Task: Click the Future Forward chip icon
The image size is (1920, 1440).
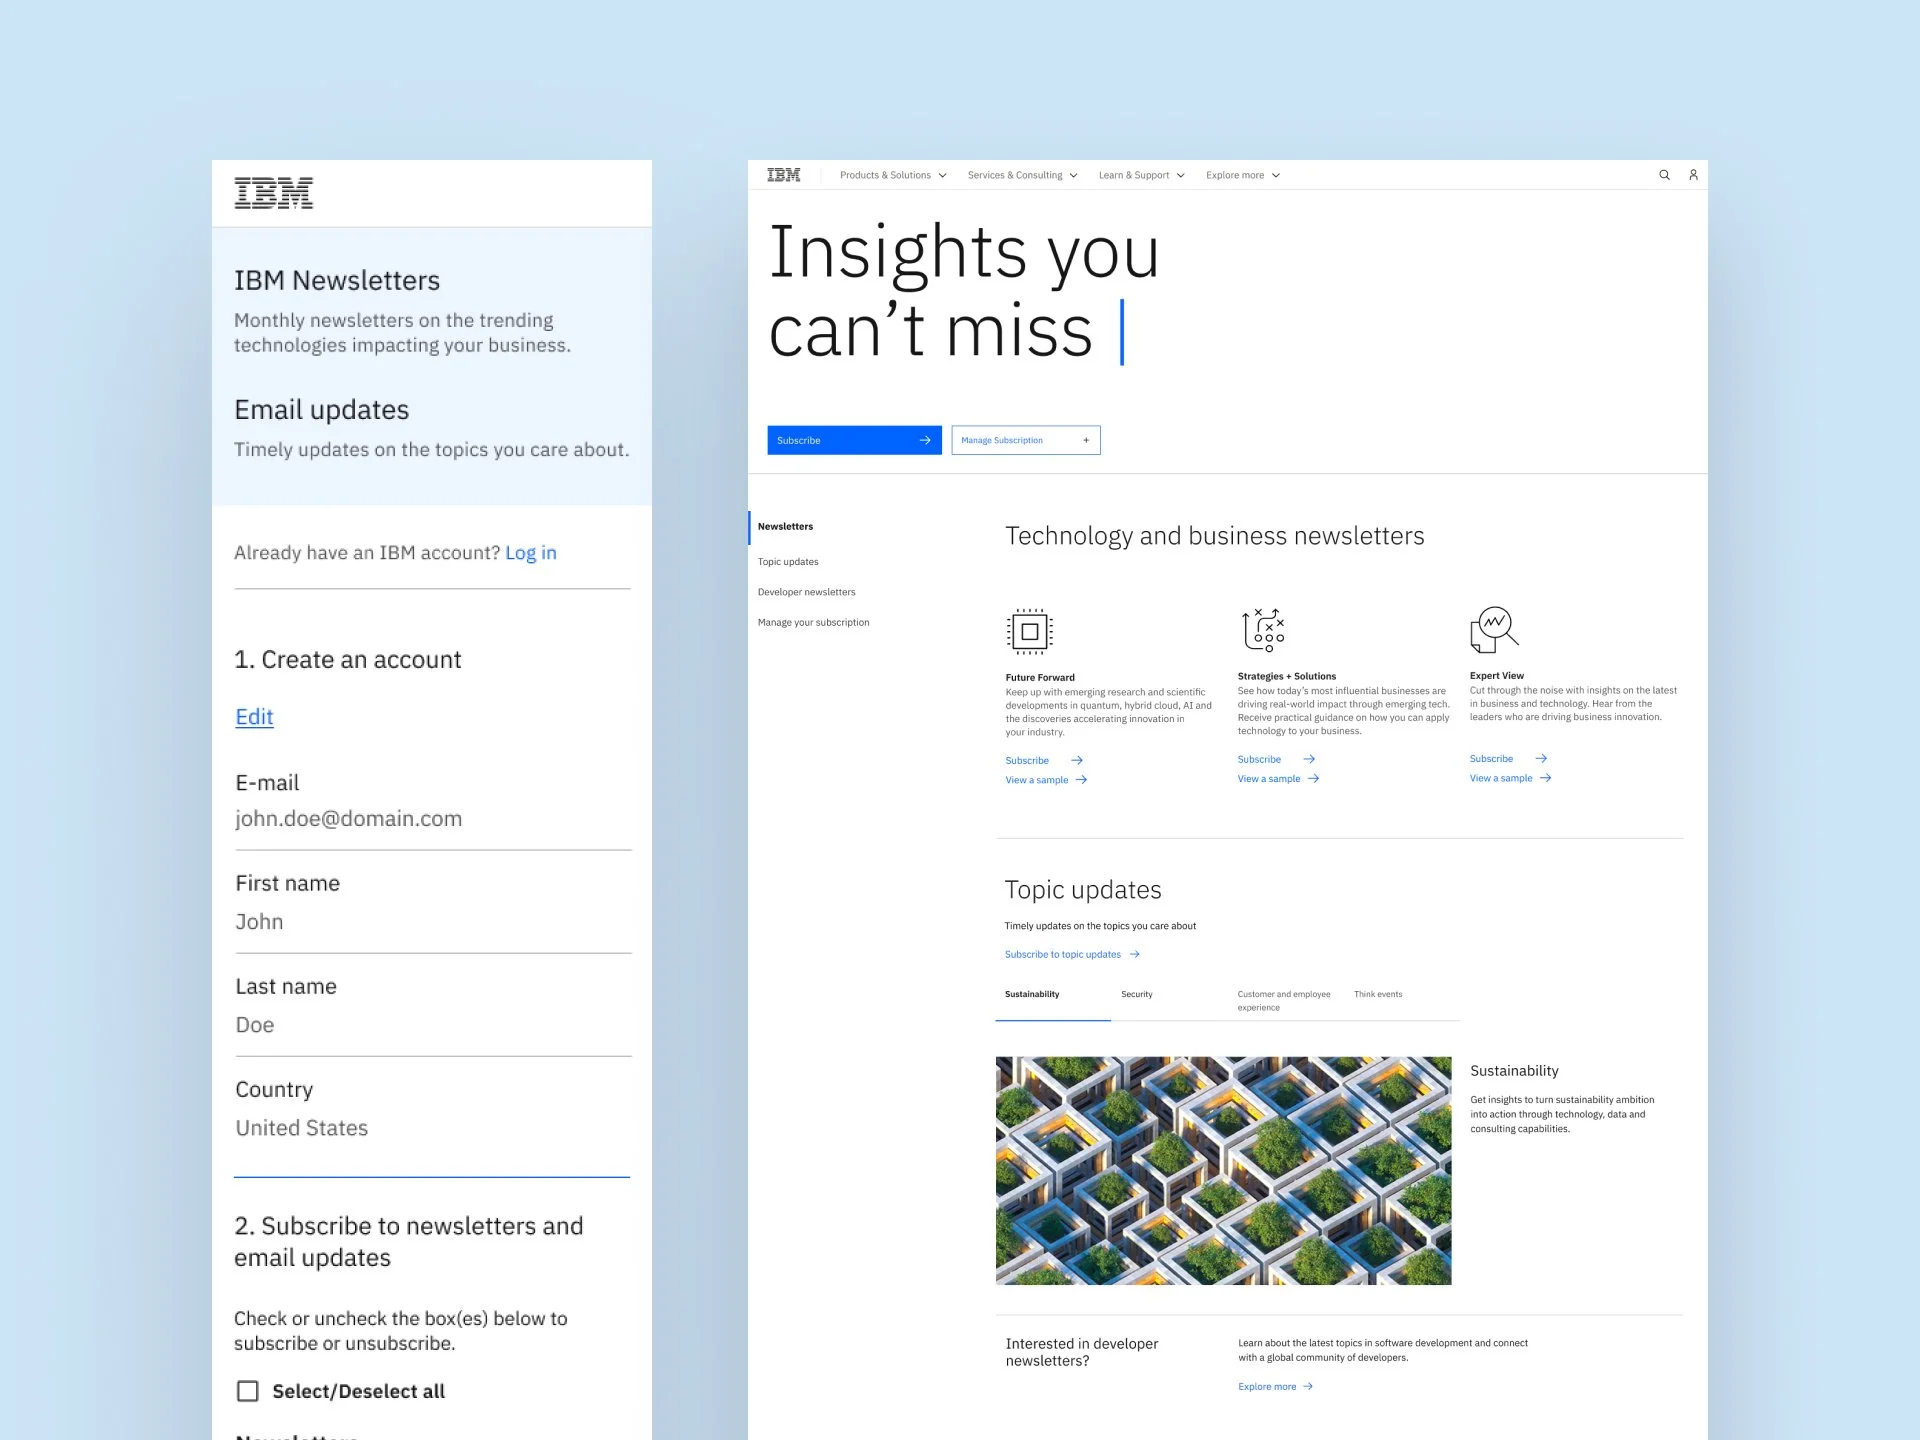Action: 1029,631
